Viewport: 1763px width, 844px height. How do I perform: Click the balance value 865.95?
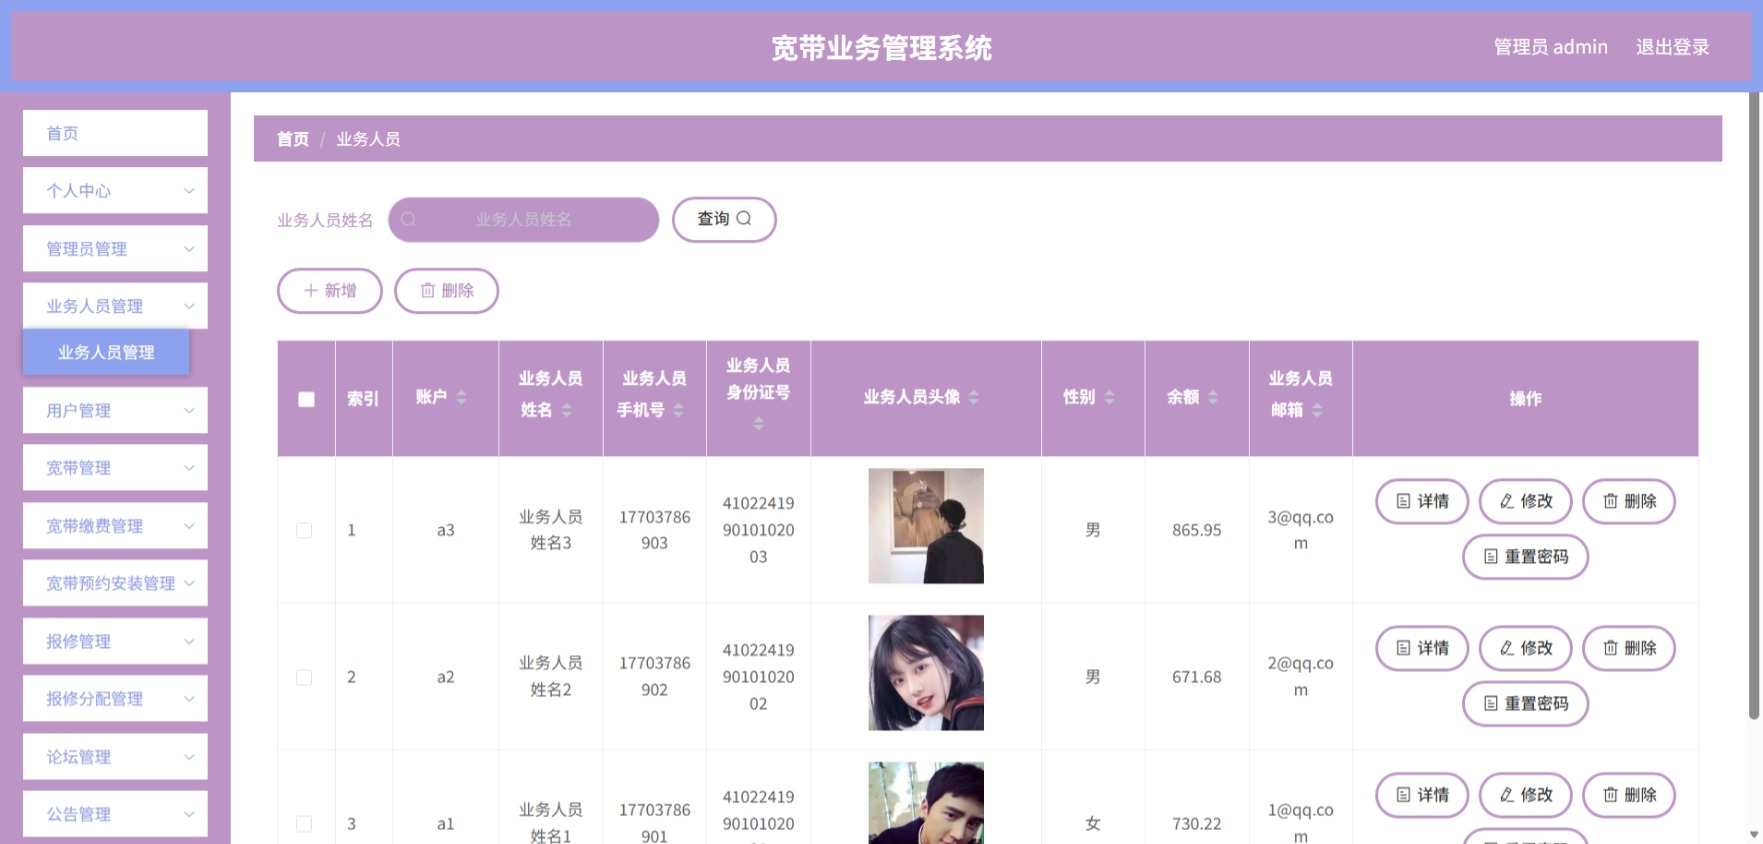click(1197, 530)
